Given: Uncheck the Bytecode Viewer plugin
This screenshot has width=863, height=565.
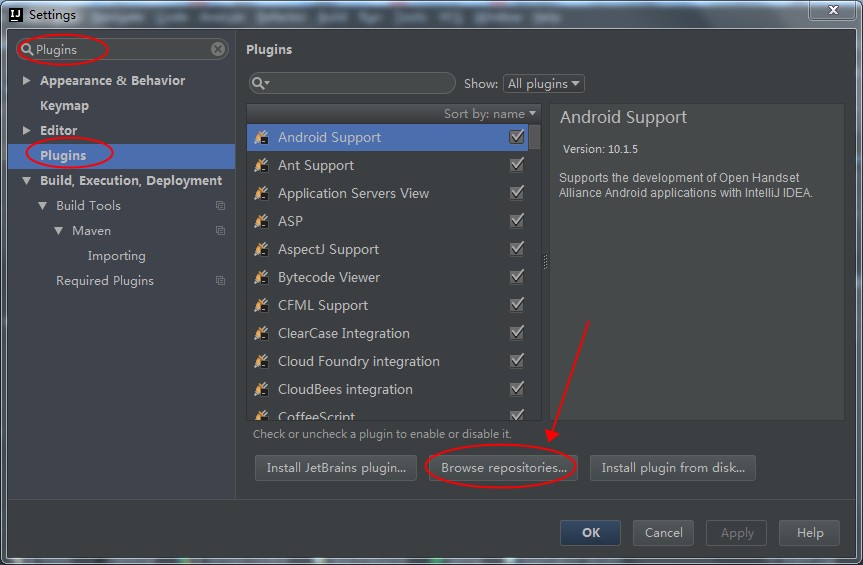Looking at the screenshot, I should click(516, 277).
